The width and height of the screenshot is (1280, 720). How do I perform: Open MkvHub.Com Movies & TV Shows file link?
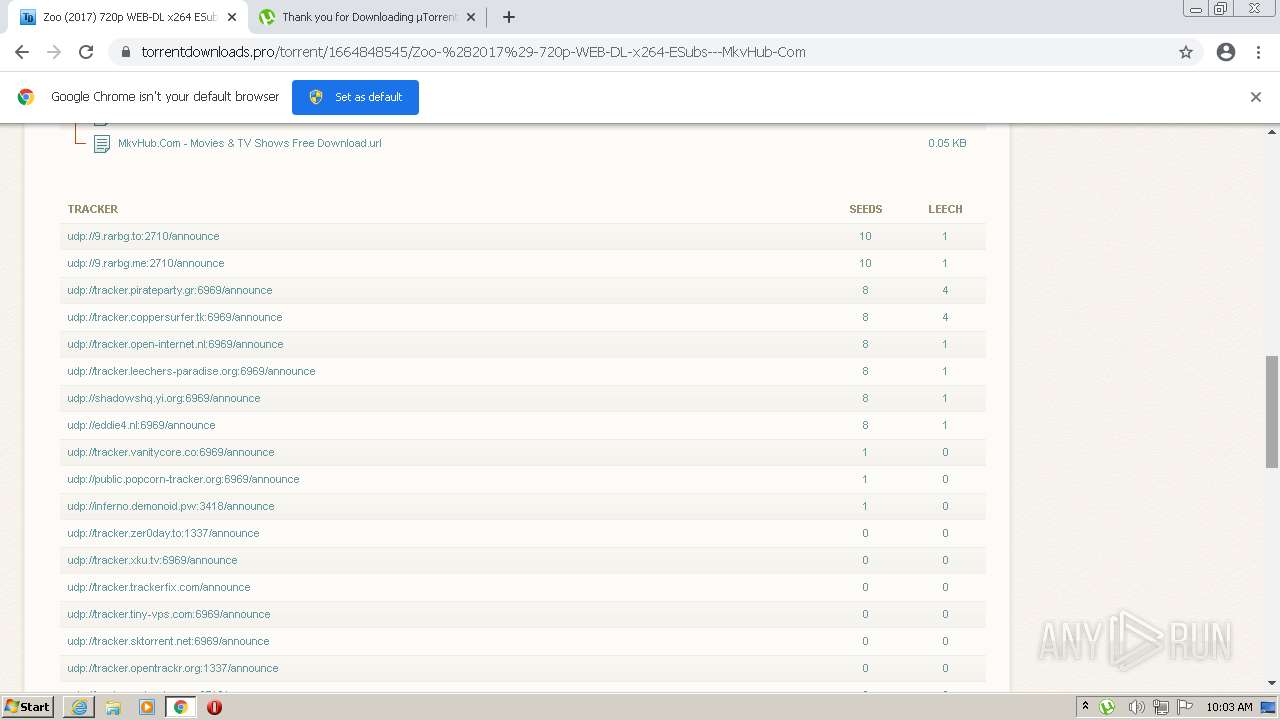tap(250, 143)
